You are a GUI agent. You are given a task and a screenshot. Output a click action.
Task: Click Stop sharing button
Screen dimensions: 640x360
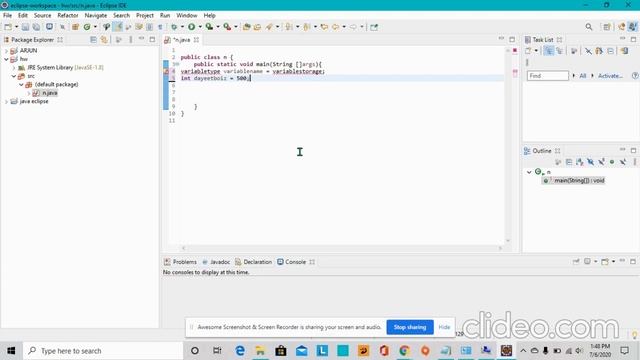(x=410, y=327)
